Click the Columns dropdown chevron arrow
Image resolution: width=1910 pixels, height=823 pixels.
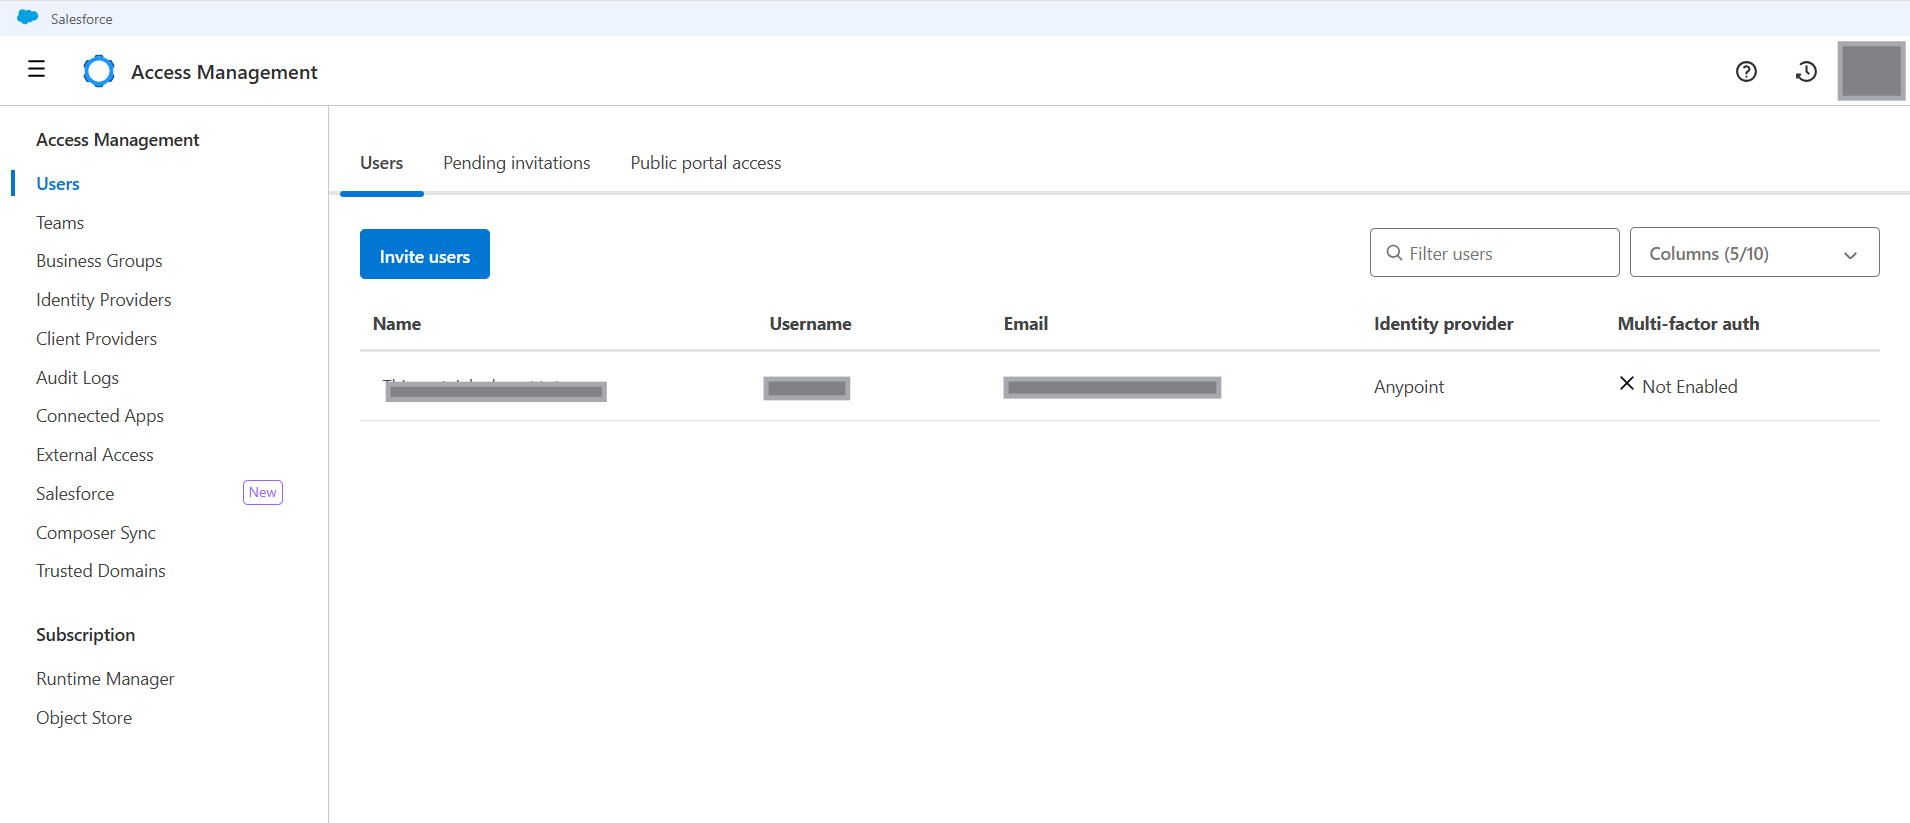click(1850, 255)
